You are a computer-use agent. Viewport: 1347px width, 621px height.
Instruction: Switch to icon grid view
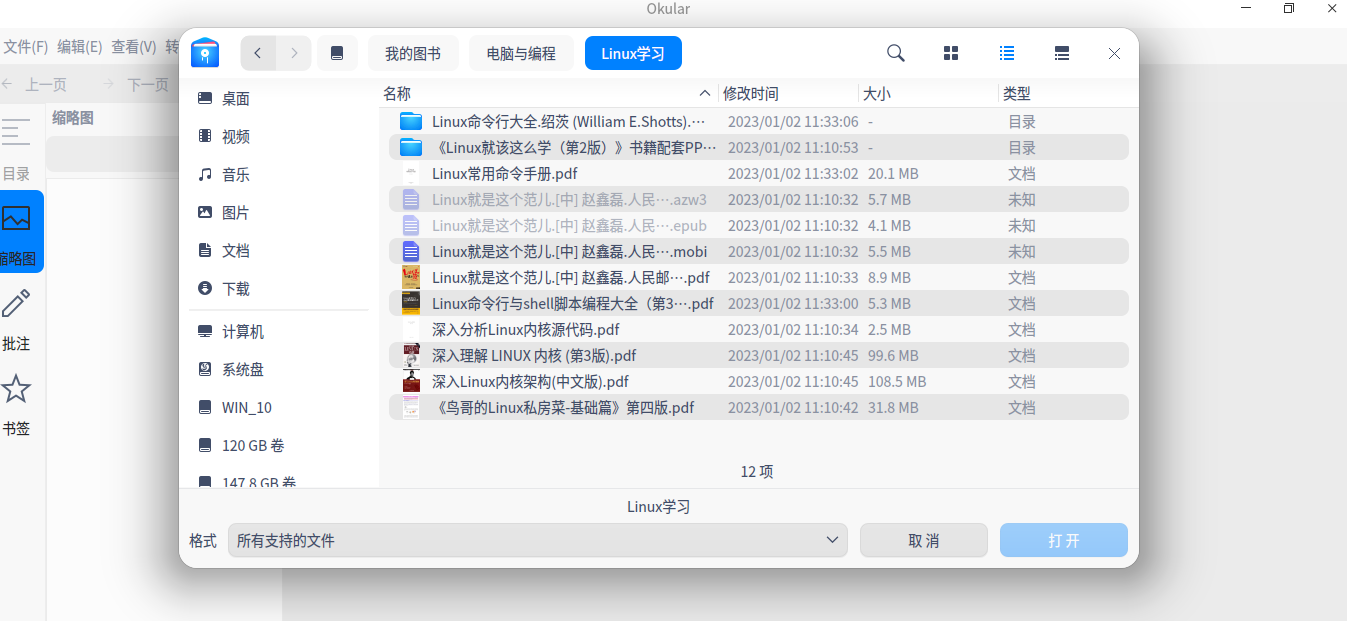(x=951, y=53)
